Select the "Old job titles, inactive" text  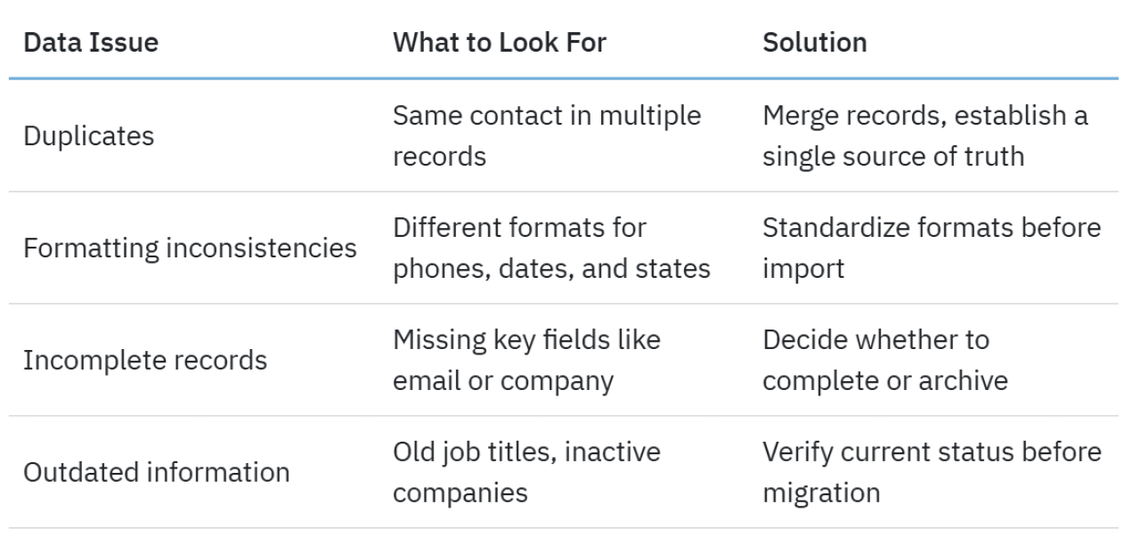coord(526,451)
